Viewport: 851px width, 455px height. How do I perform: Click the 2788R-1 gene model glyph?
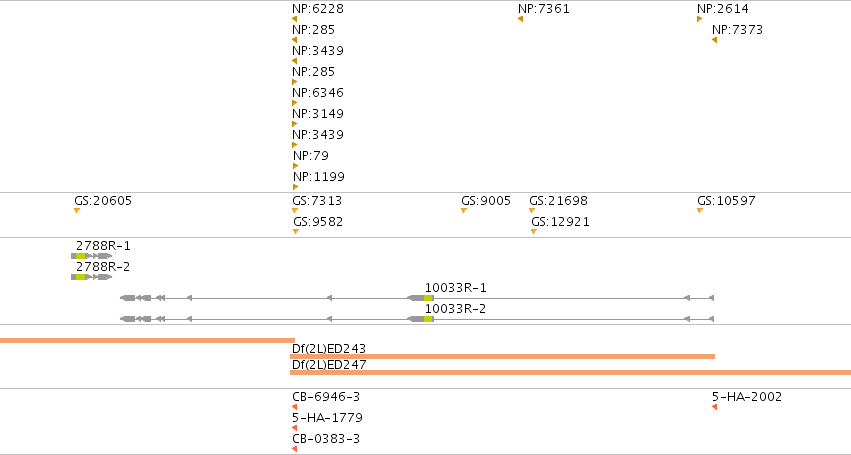92,256
